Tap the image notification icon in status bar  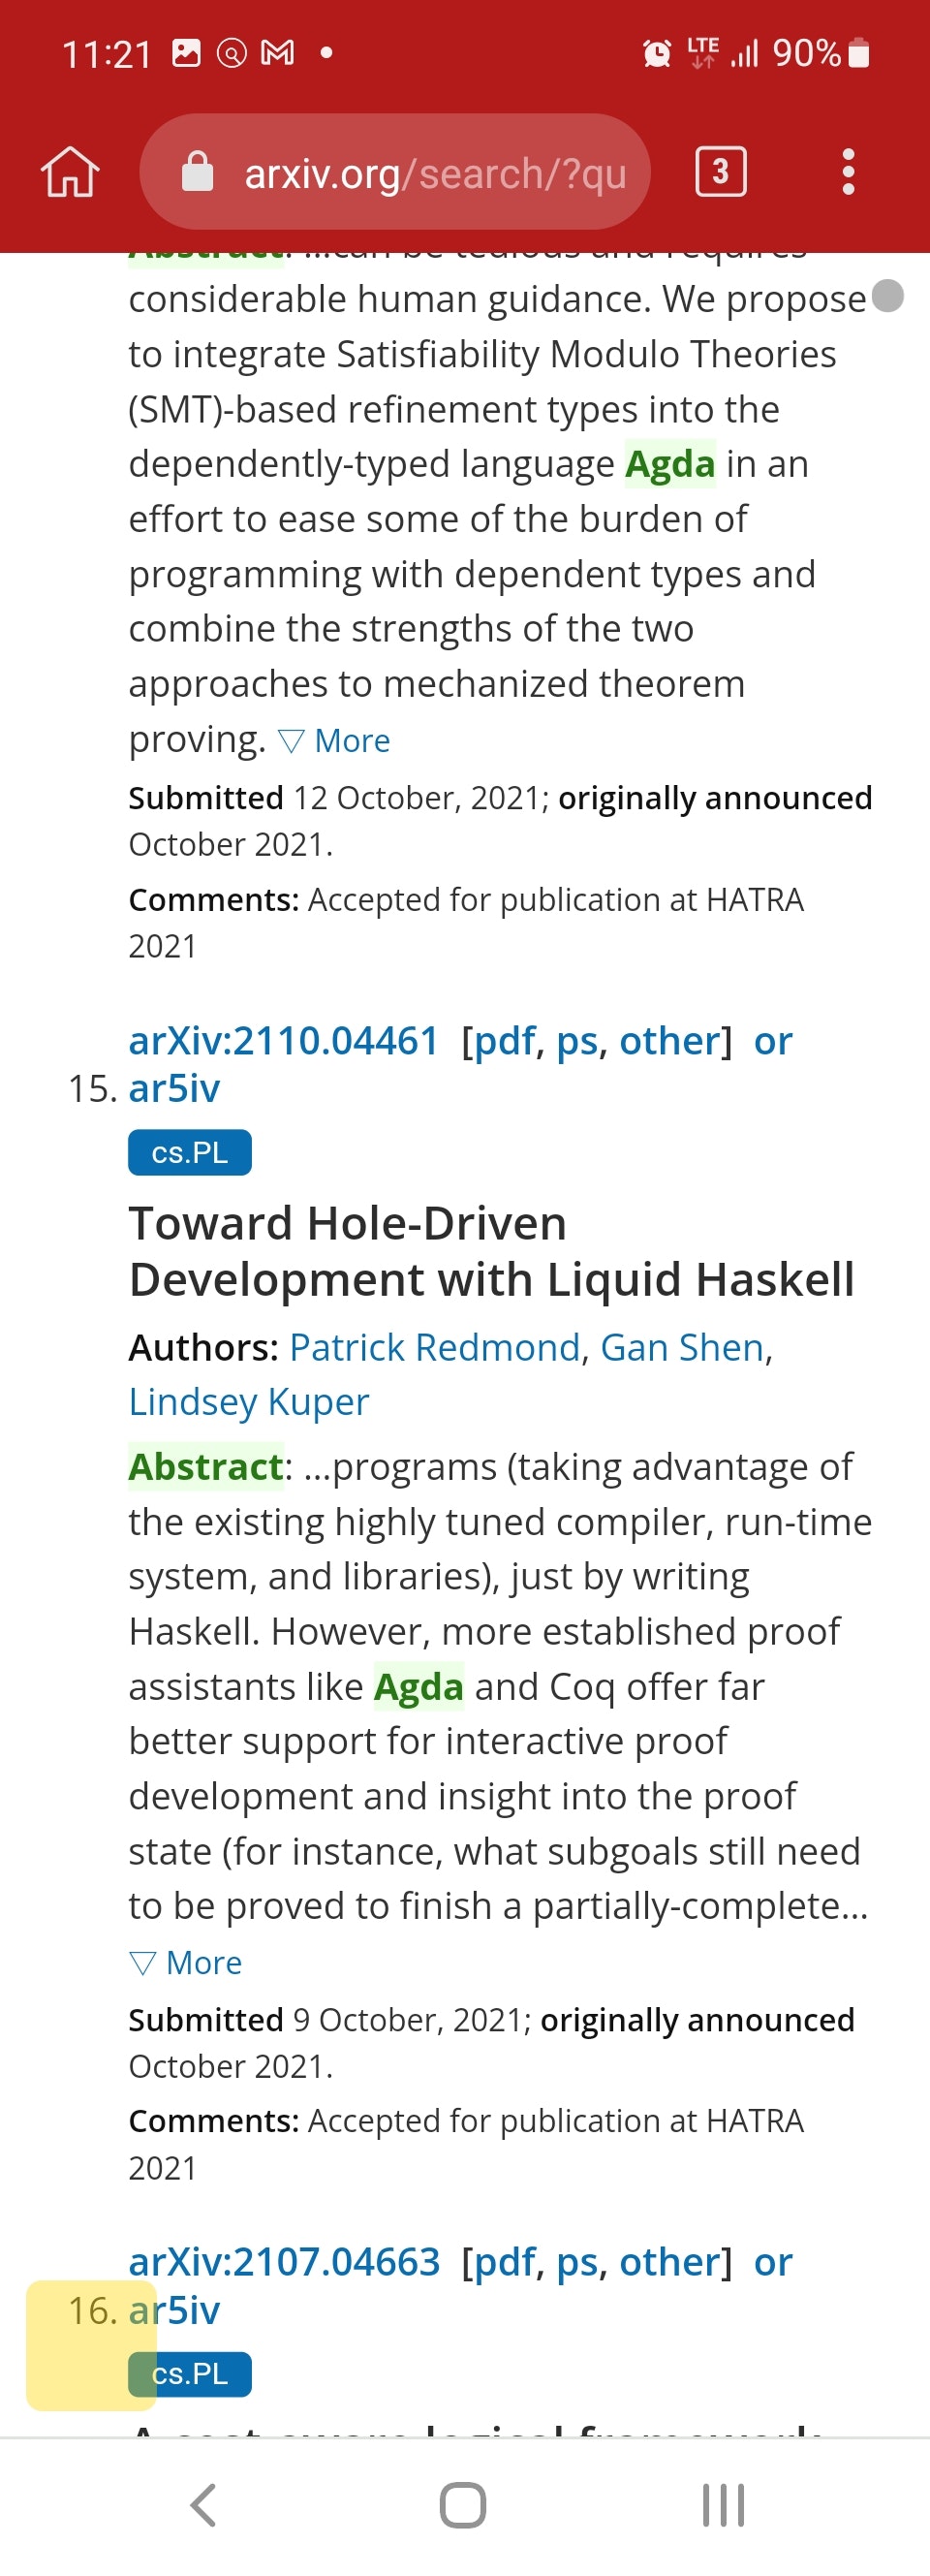[186, 52]
